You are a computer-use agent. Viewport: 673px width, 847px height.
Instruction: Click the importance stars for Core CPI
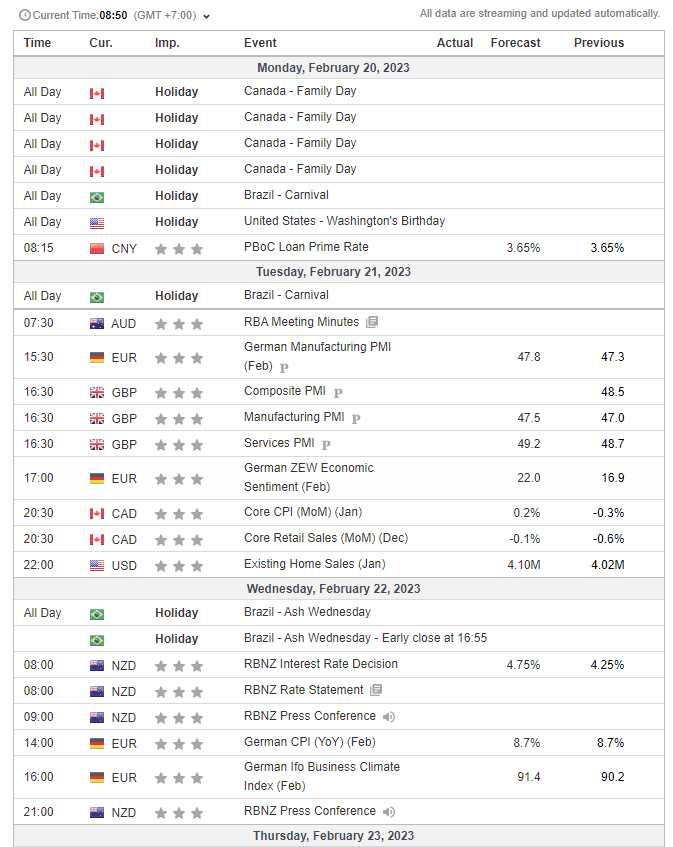[179, 514]
